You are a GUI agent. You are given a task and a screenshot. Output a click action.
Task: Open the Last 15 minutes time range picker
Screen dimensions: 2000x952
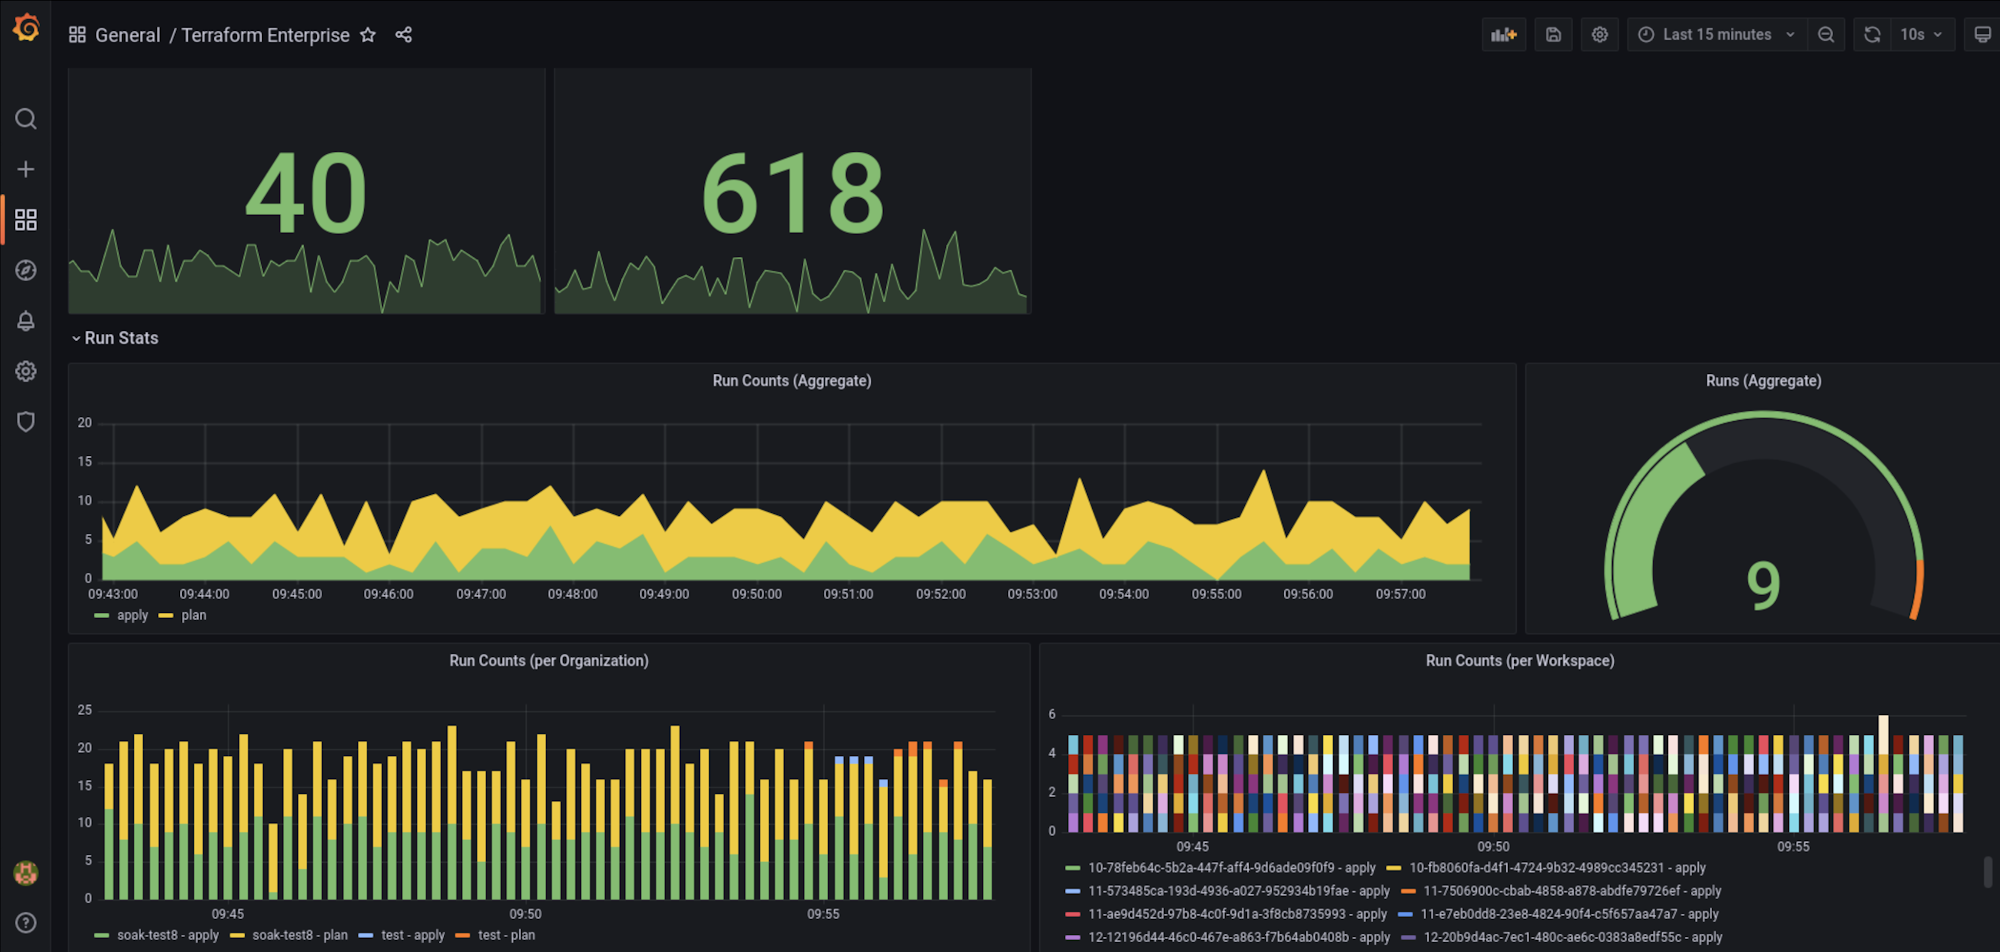point(1715,34)
